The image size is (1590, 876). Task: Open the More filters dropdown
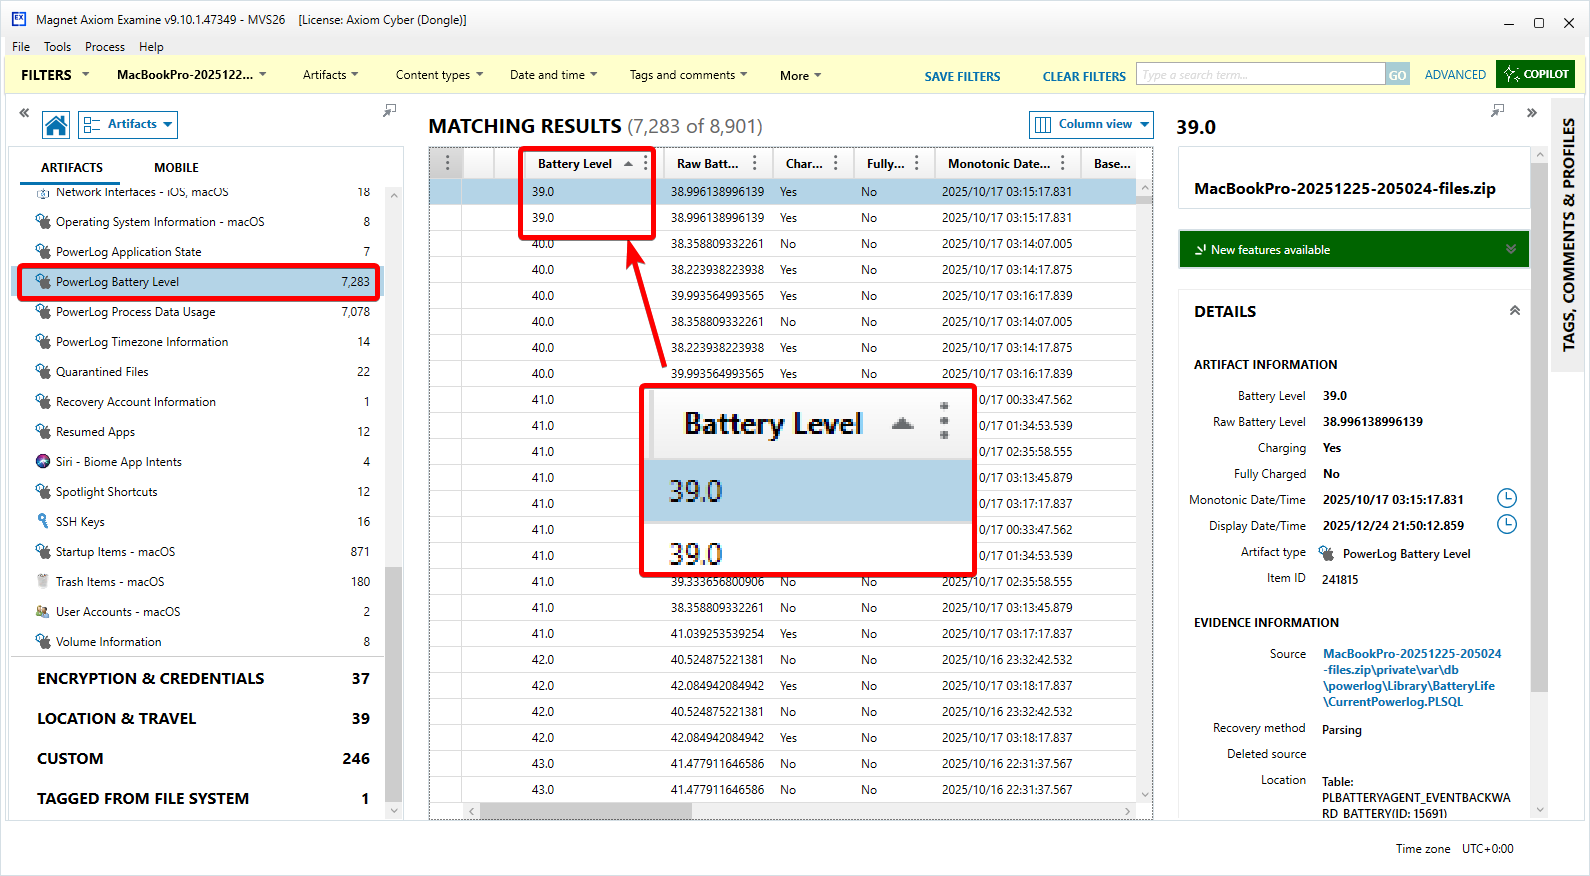pyautogui.click(x=800, y=76)
